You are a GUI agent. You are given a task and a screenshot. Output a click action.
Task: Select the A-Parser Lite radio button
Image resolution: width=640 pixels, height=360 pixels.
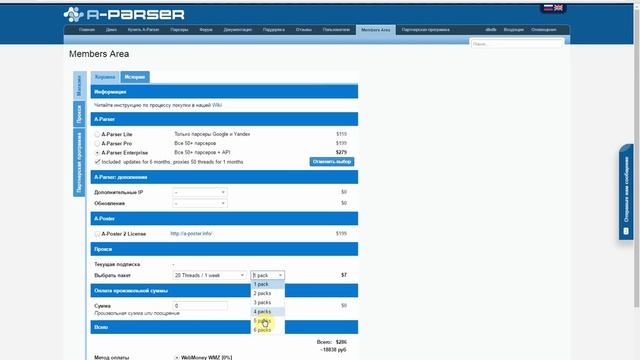point(97,134)
